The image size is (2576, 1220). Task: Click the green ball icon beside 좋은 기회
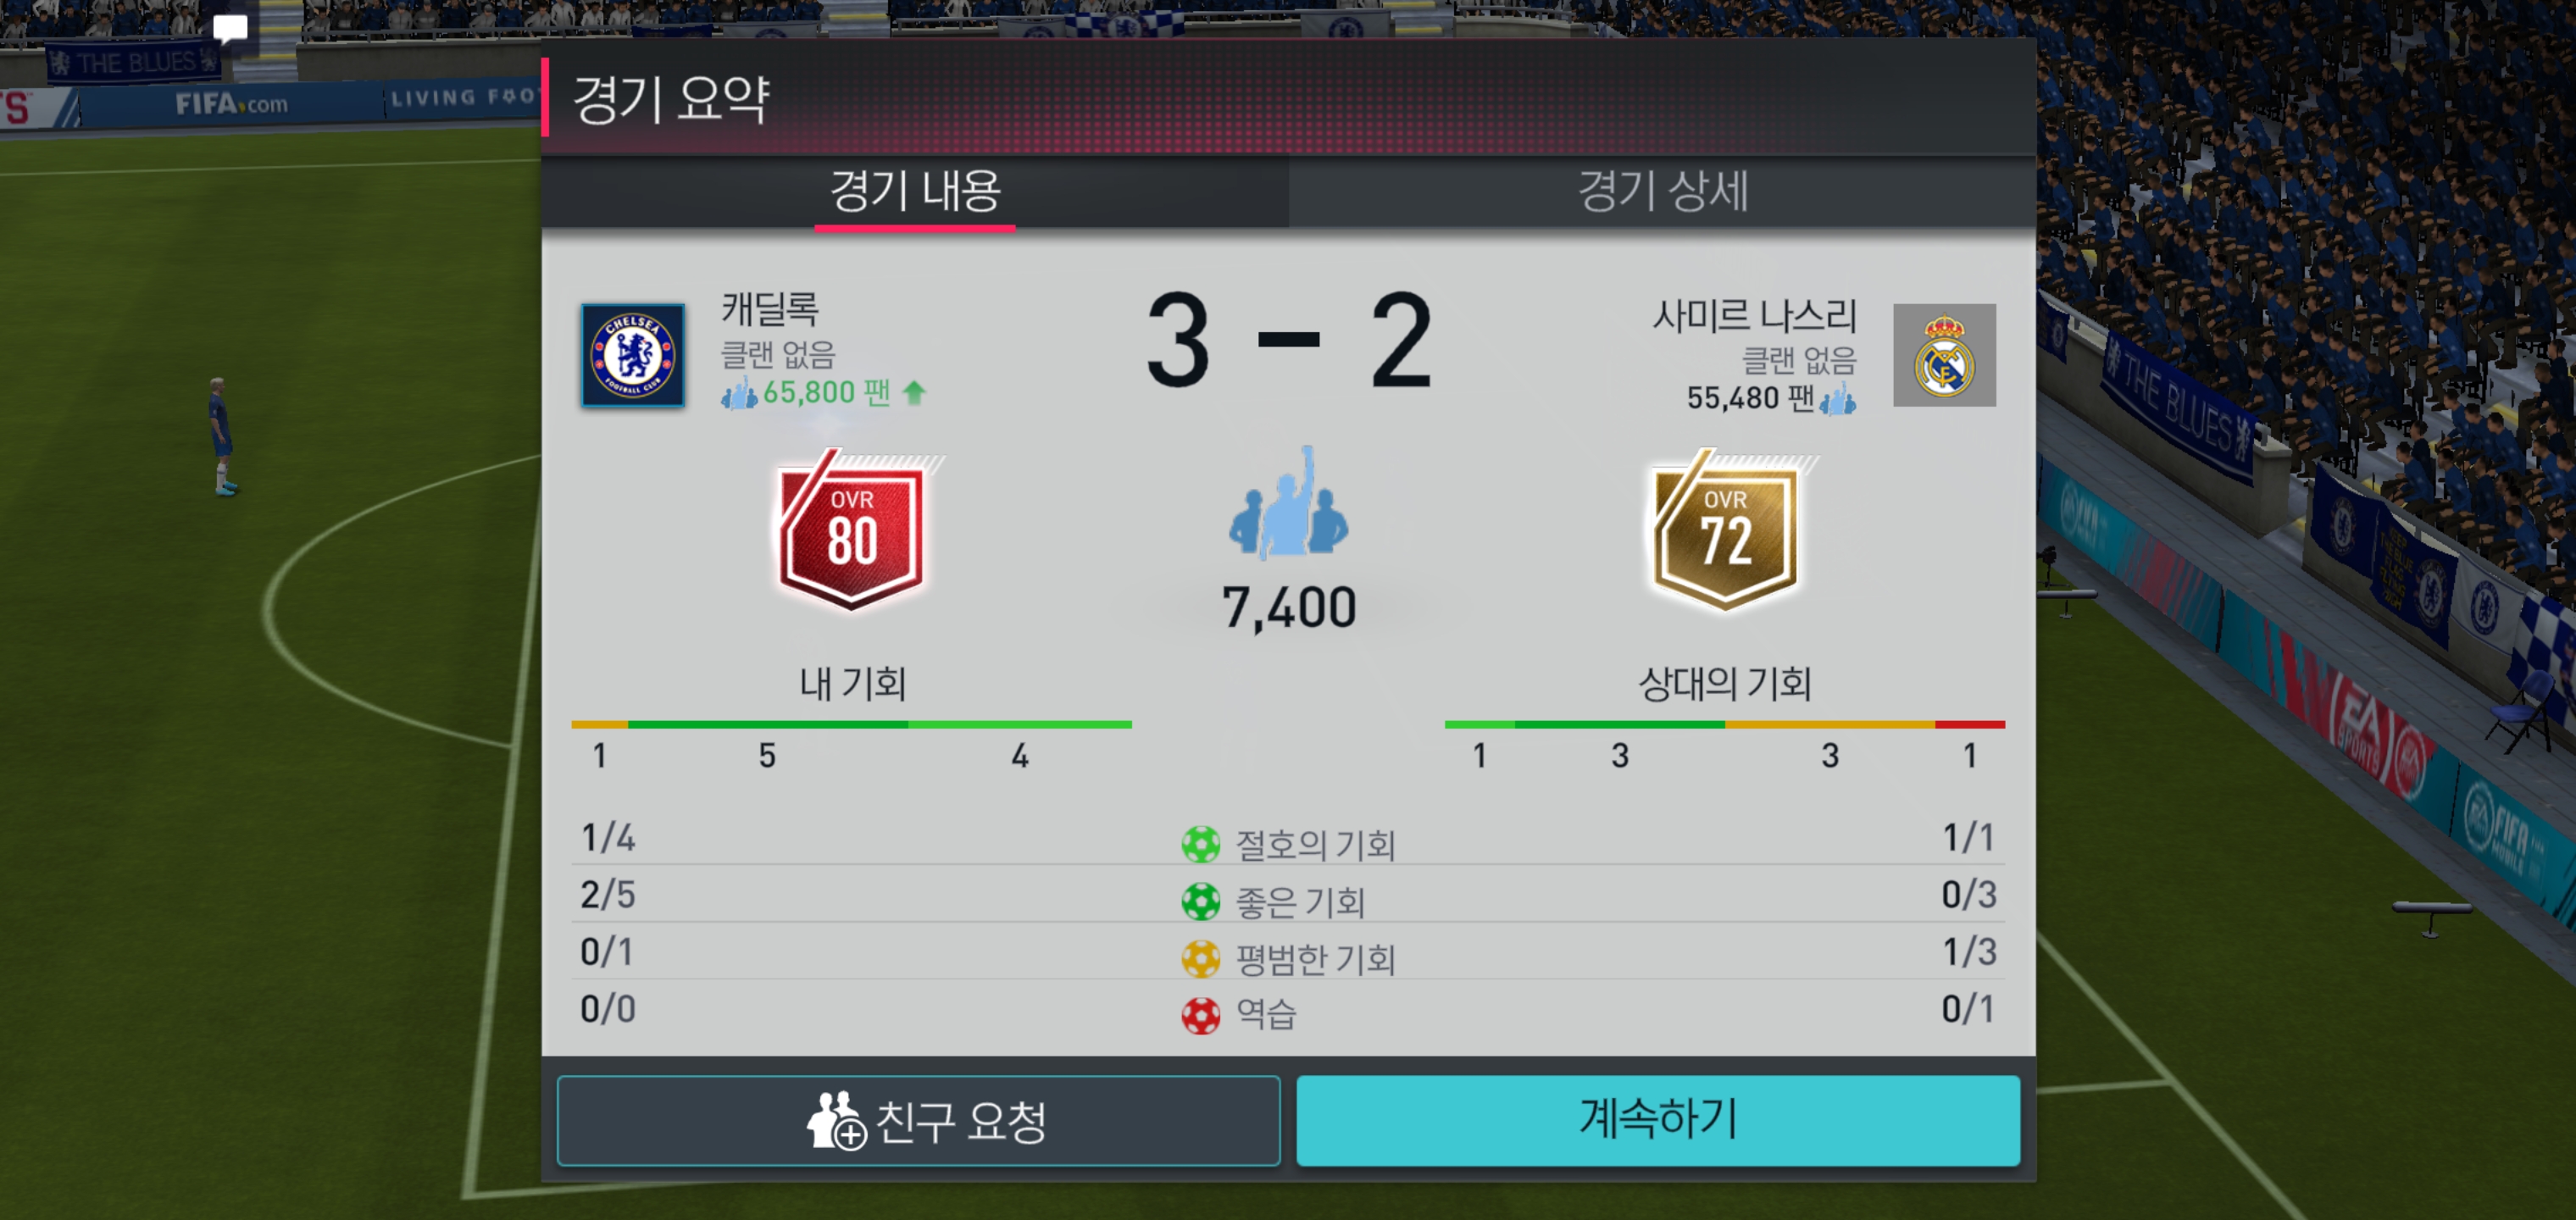click(x=1200, y=901)
